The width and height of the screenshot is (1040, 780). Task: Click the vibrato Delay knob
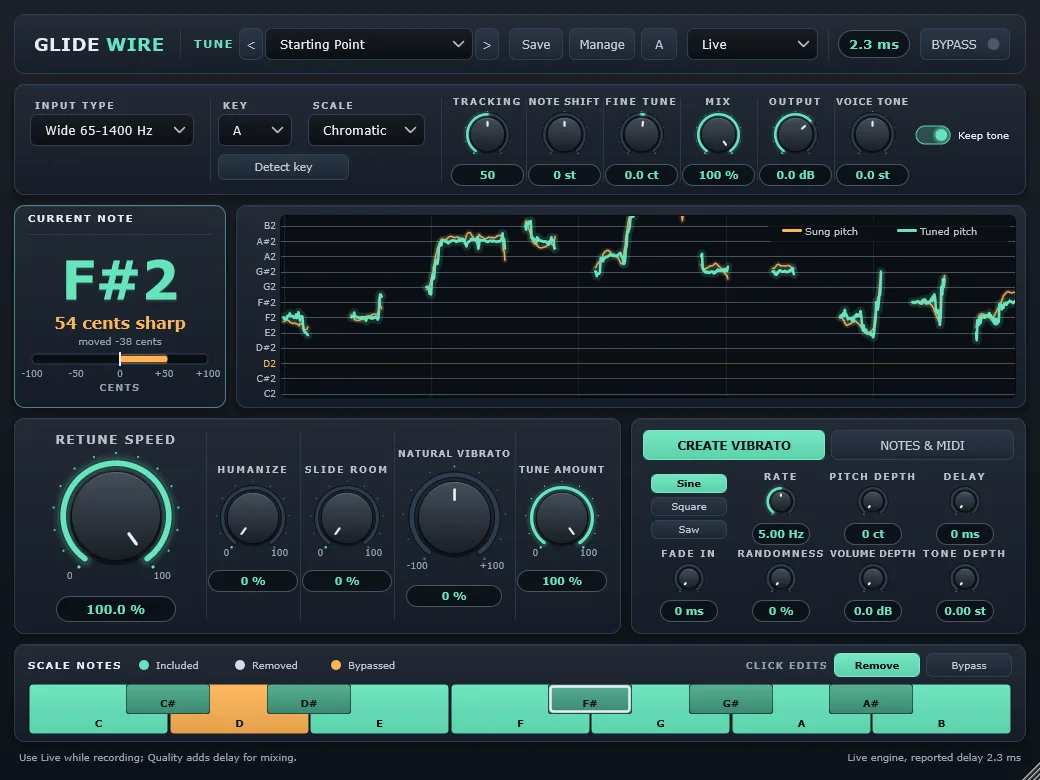(964, 501)
